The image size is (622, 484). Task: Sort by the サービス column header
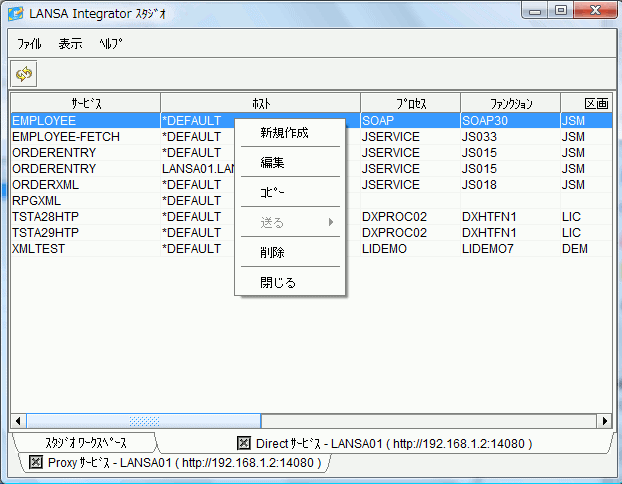tap(86, 104)
